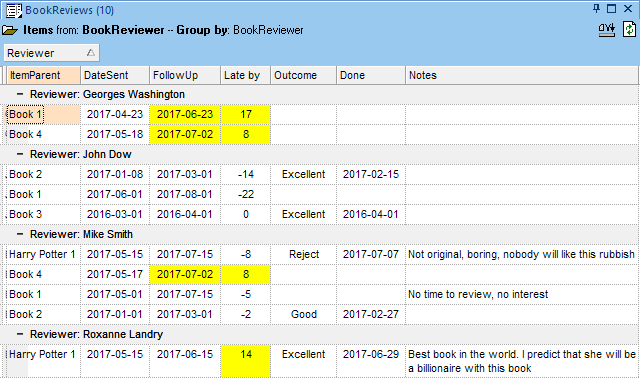Click the Reviewer group-by sort box

point(51,53)
